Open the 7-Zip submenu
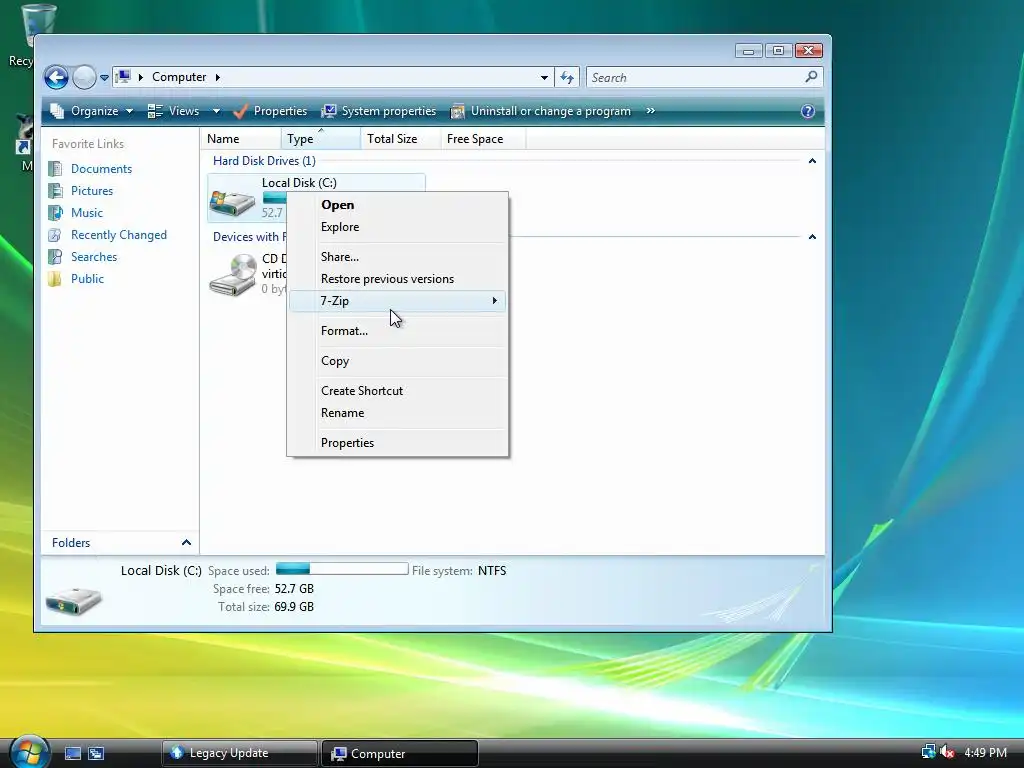 point(397,301)
